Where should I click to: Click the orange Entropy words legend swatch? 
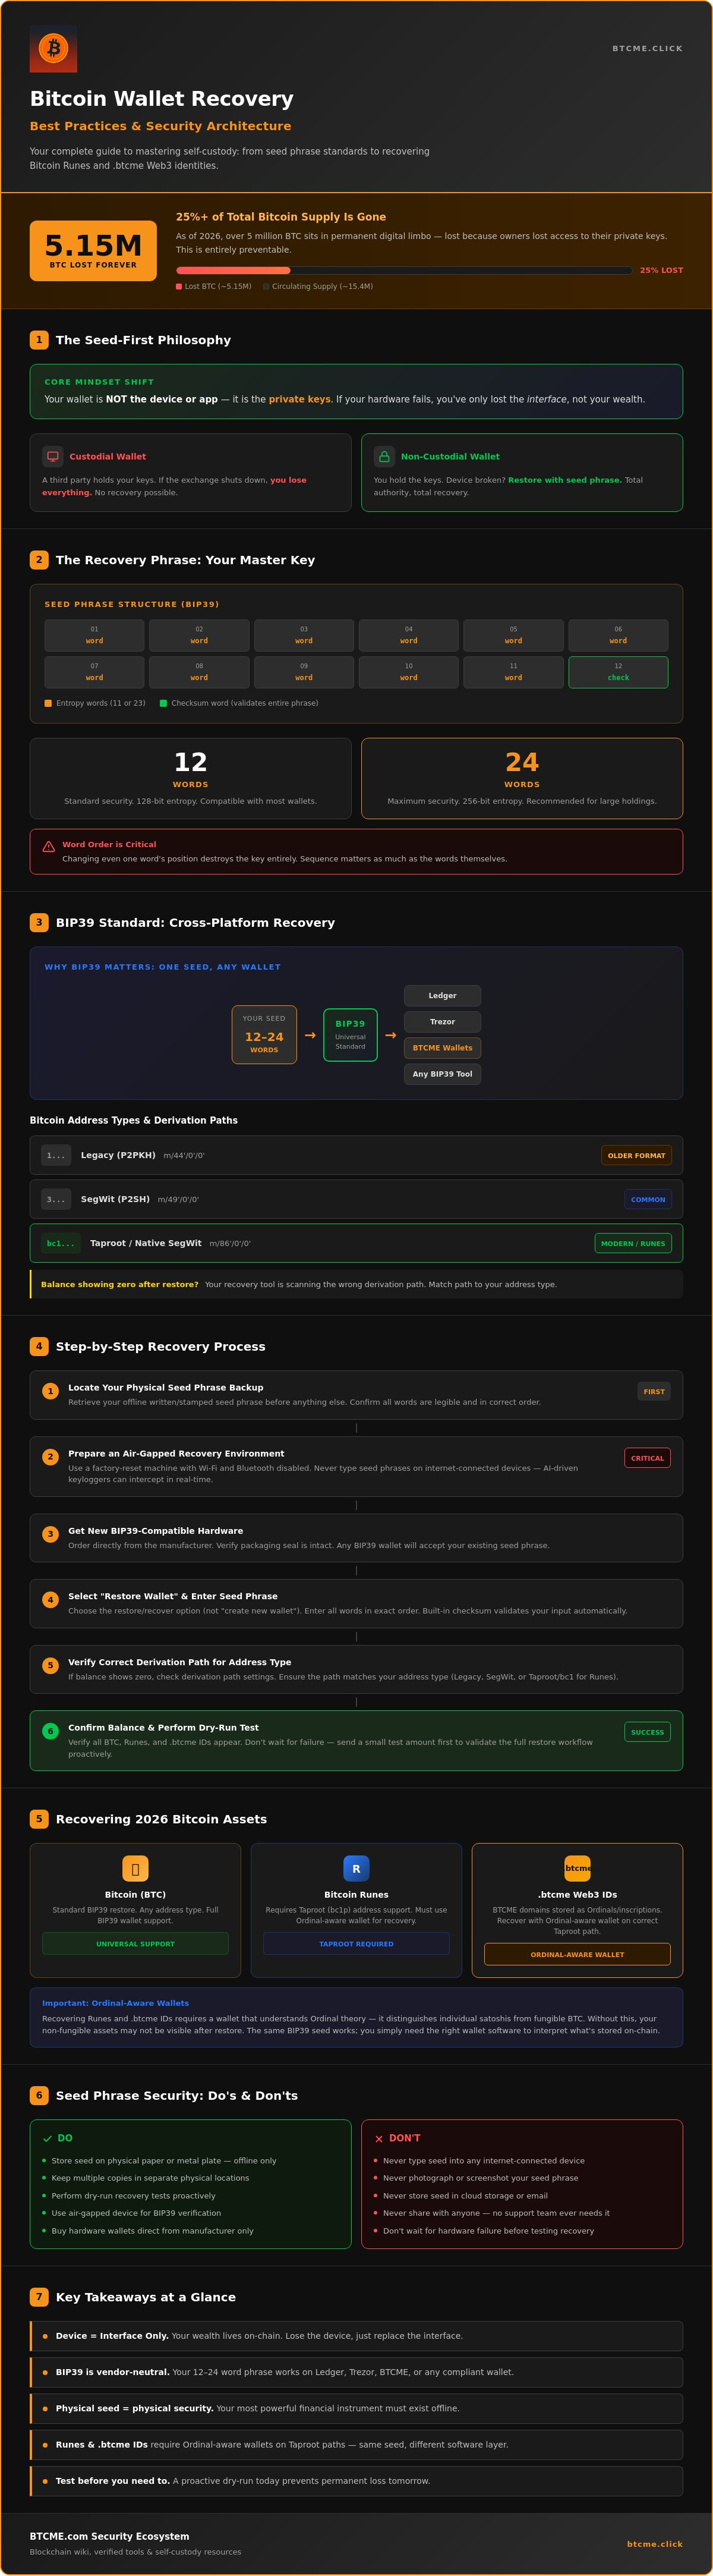(x=48, y=703)
